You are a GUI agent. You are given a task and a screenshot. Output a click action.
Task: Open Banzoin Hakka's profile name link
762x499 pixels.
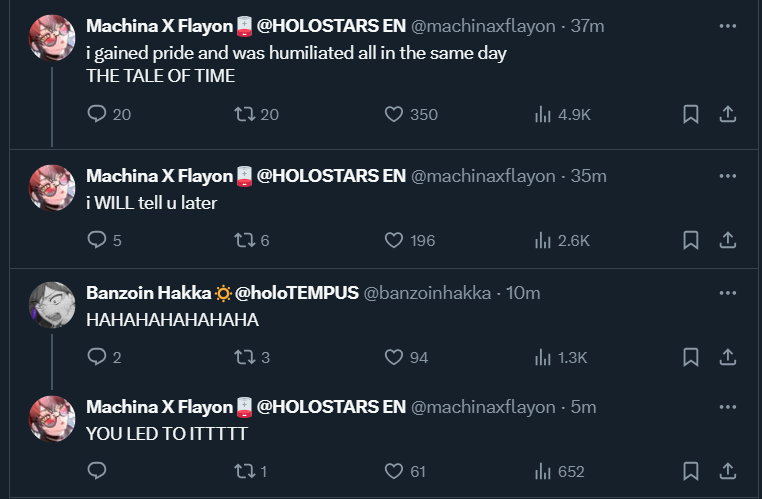tap(148, 293)
